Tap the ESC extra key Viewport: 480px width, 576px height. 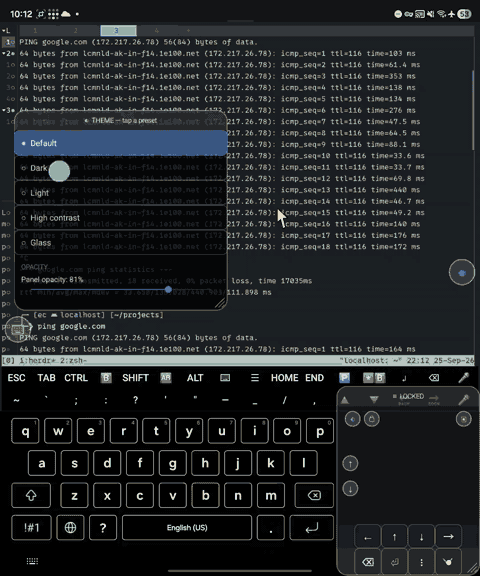coord(17,378)
